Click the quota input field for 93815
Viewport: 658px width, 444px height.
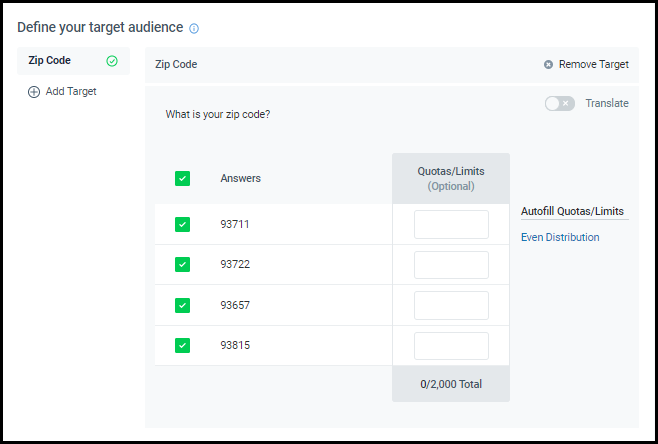click(451, 346)
